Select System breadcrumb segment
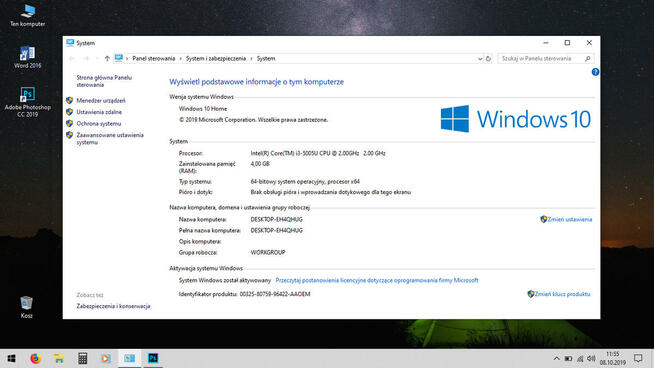The image size is (654, 368). pyautogui.click(x=266, y=58)
